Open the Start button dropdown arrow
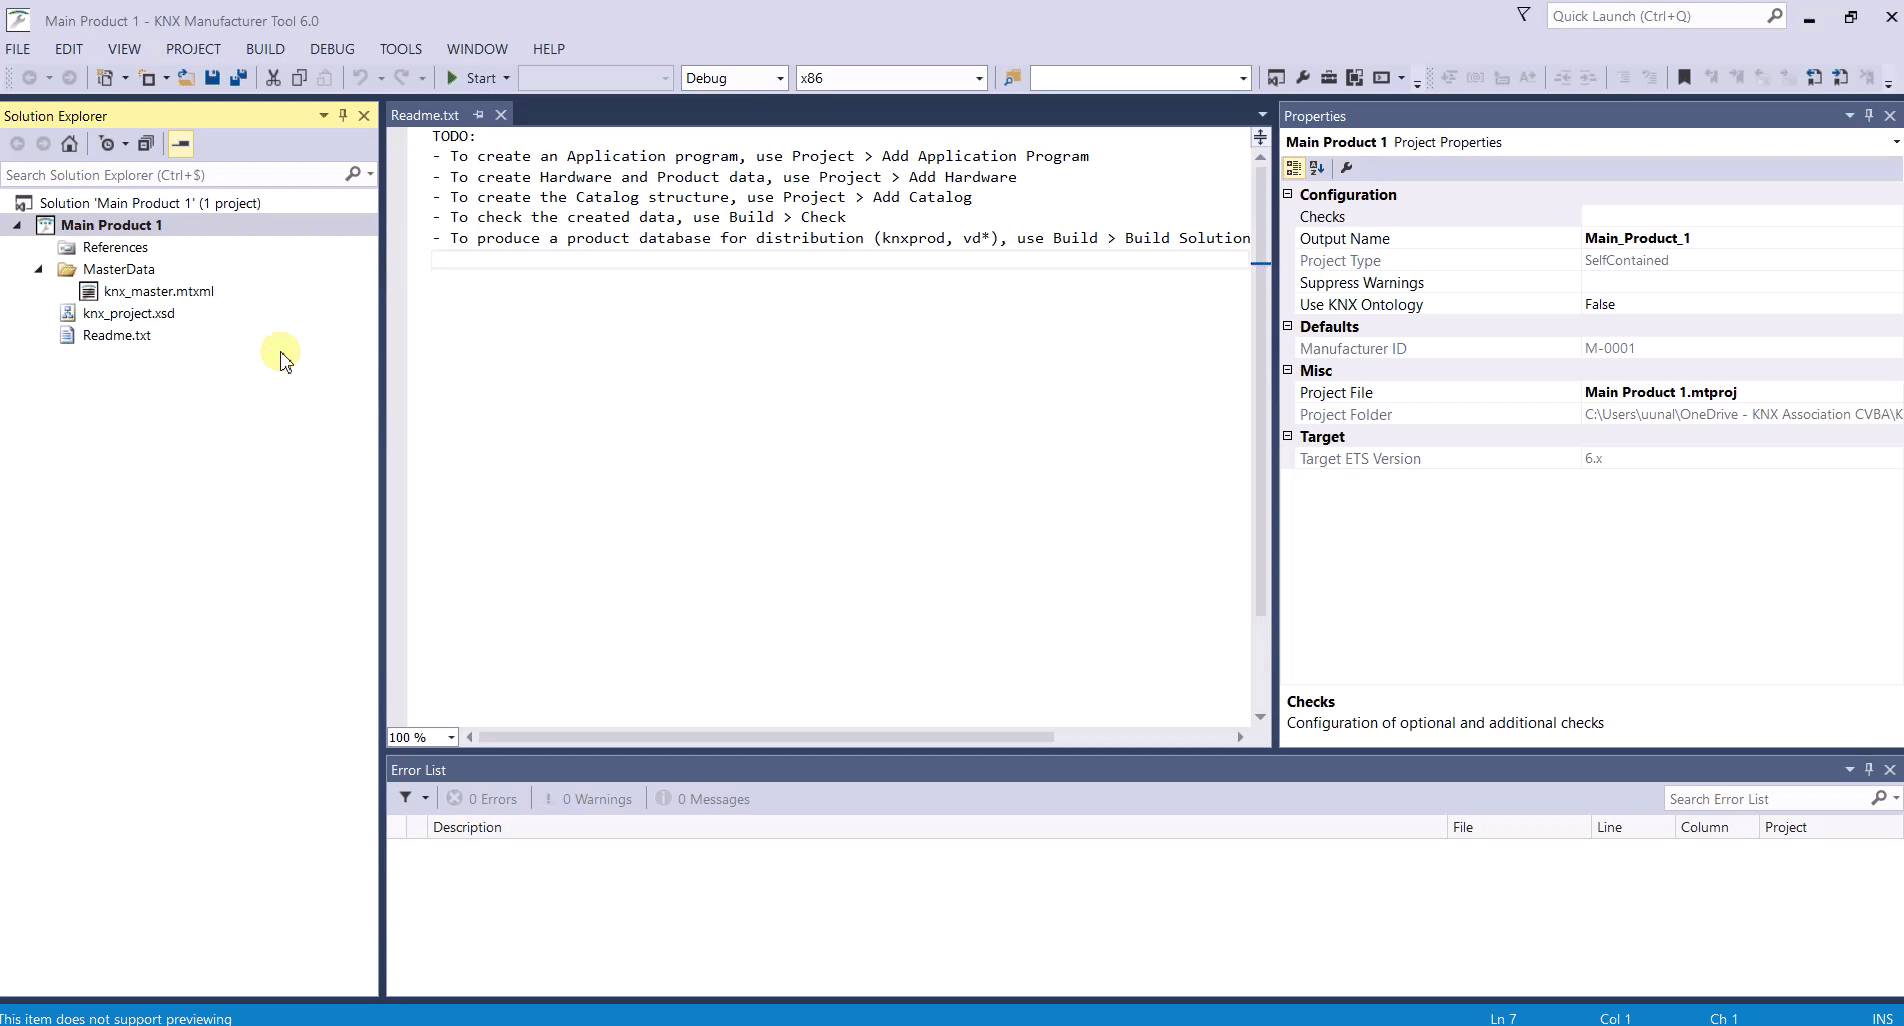The width and height of the screenshot is (1904, 1026). coord(506,78)
